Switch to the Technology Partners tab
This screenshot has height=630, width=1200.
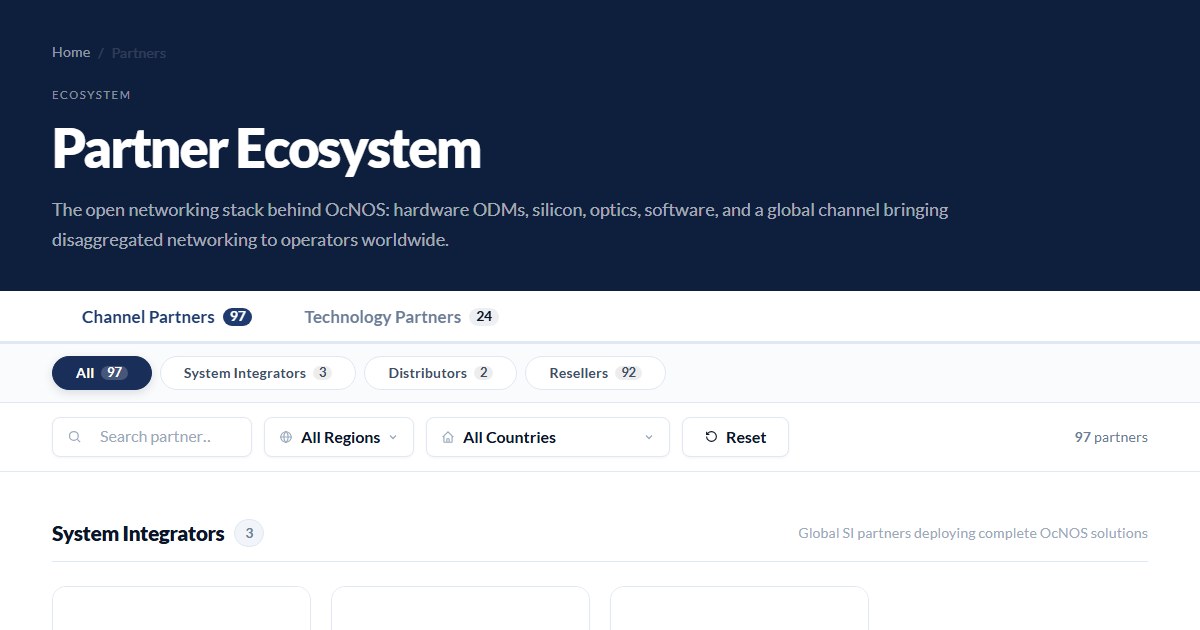tap(401, 317)
